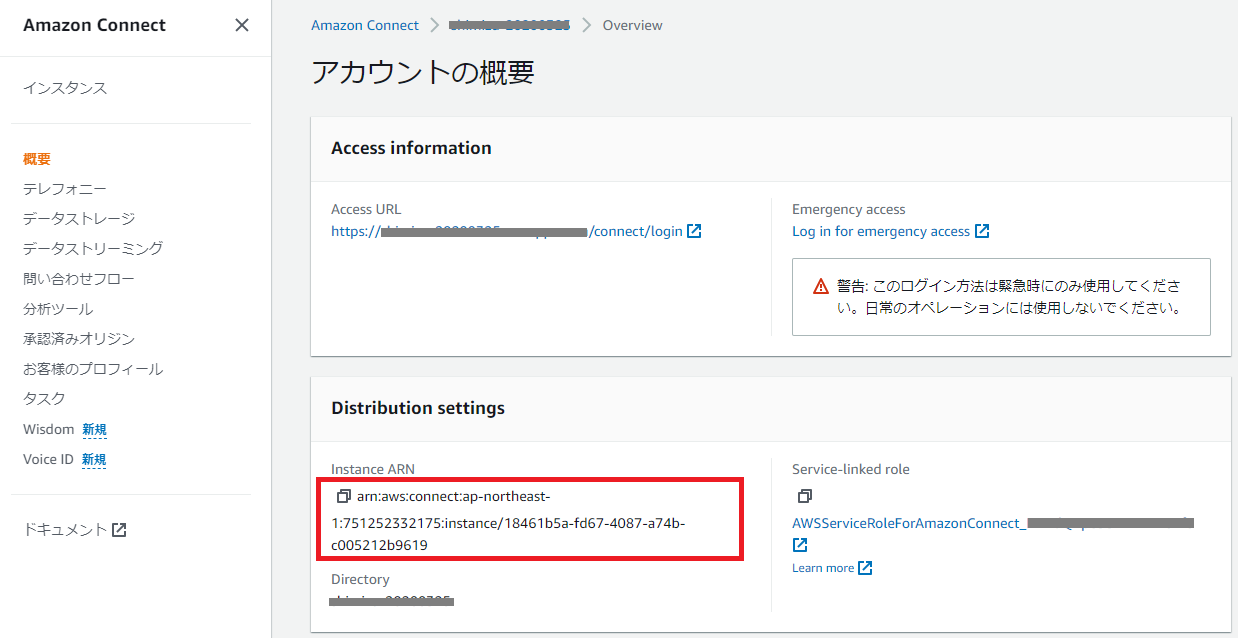Open the ドキュメント link

(x=65, y=530)
